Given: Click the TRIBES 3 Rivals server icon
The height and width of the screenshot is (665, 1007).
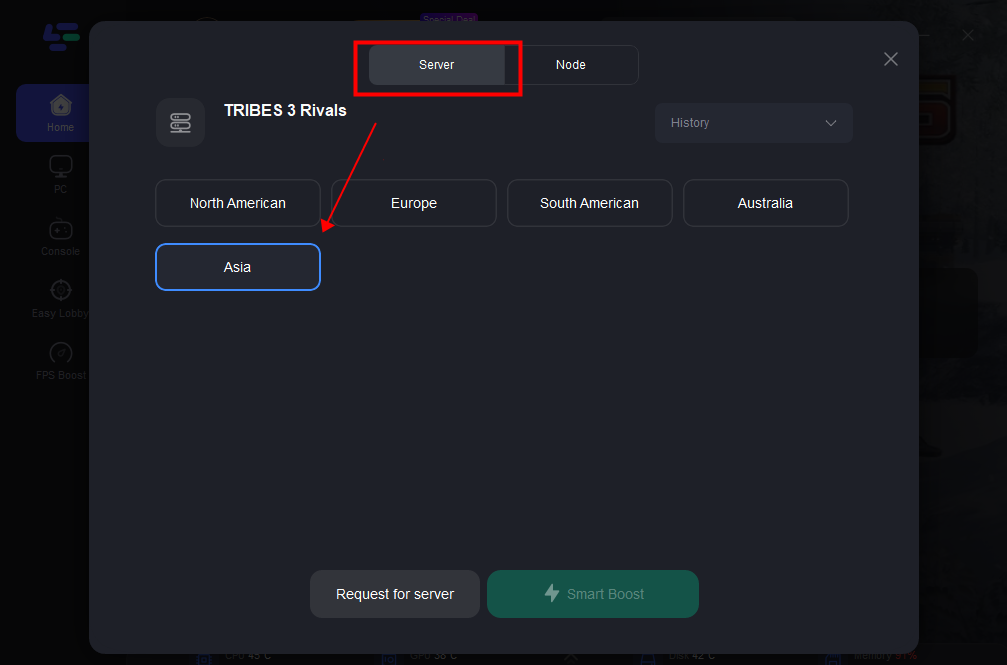Looking at the screenshot, I should tap(180, 122).
